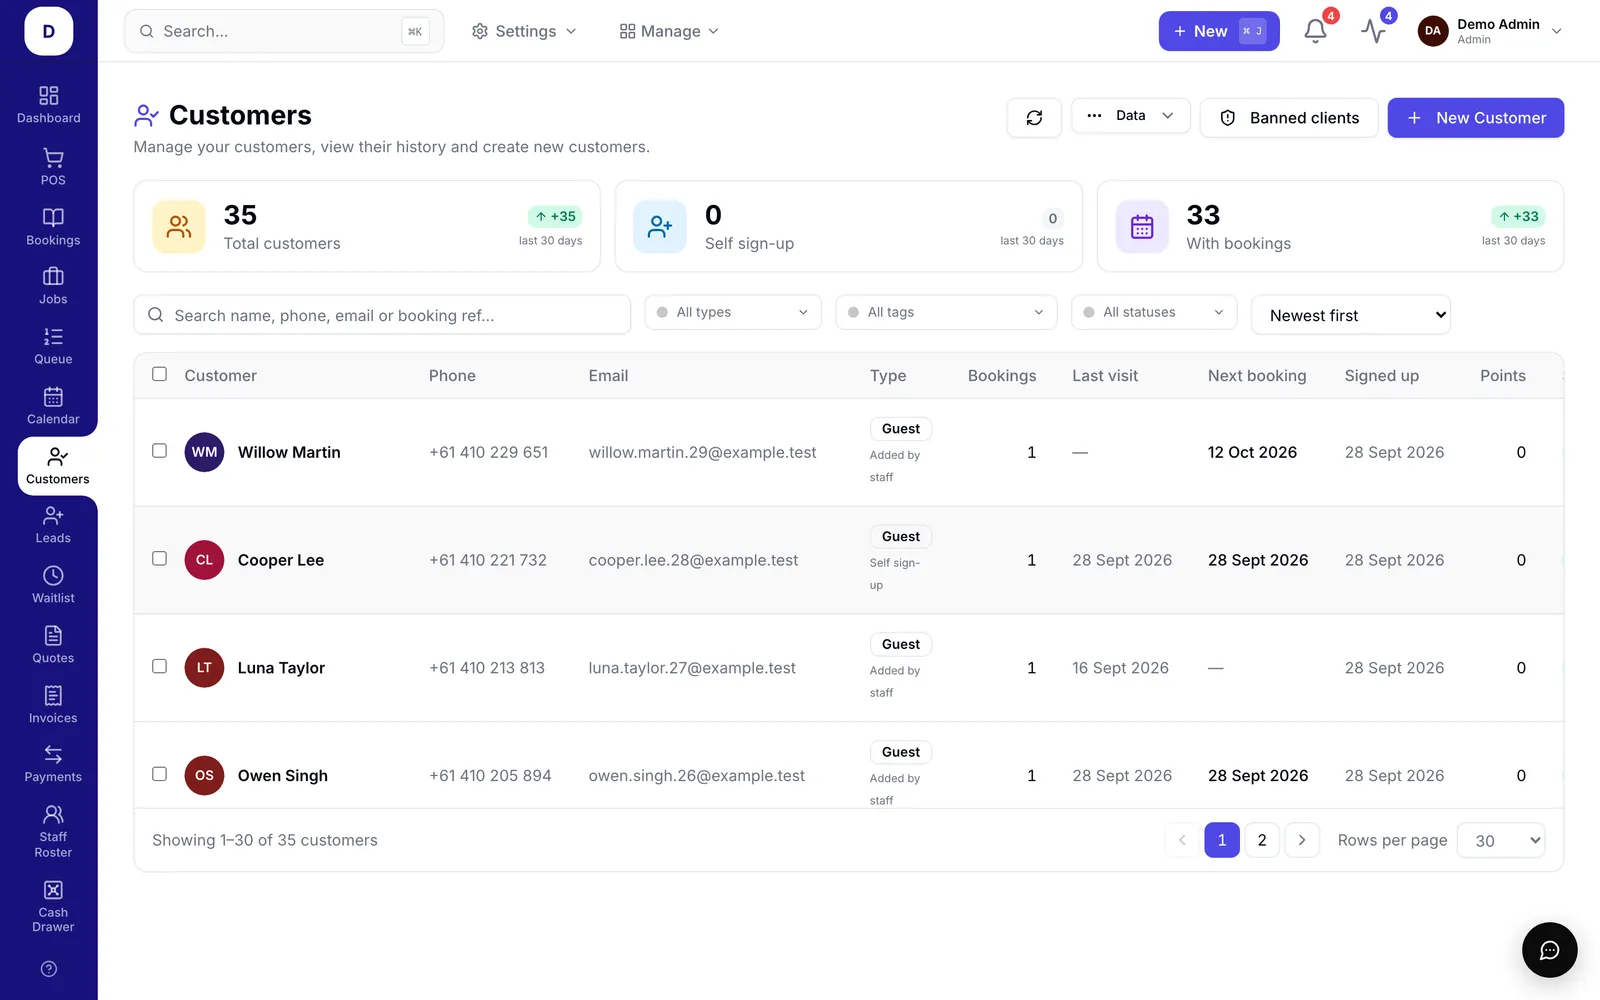Screen dimensions: 1600x1000
Task: Focus the customer search name field
Action: pyautogui.click(x=382, y=315)
